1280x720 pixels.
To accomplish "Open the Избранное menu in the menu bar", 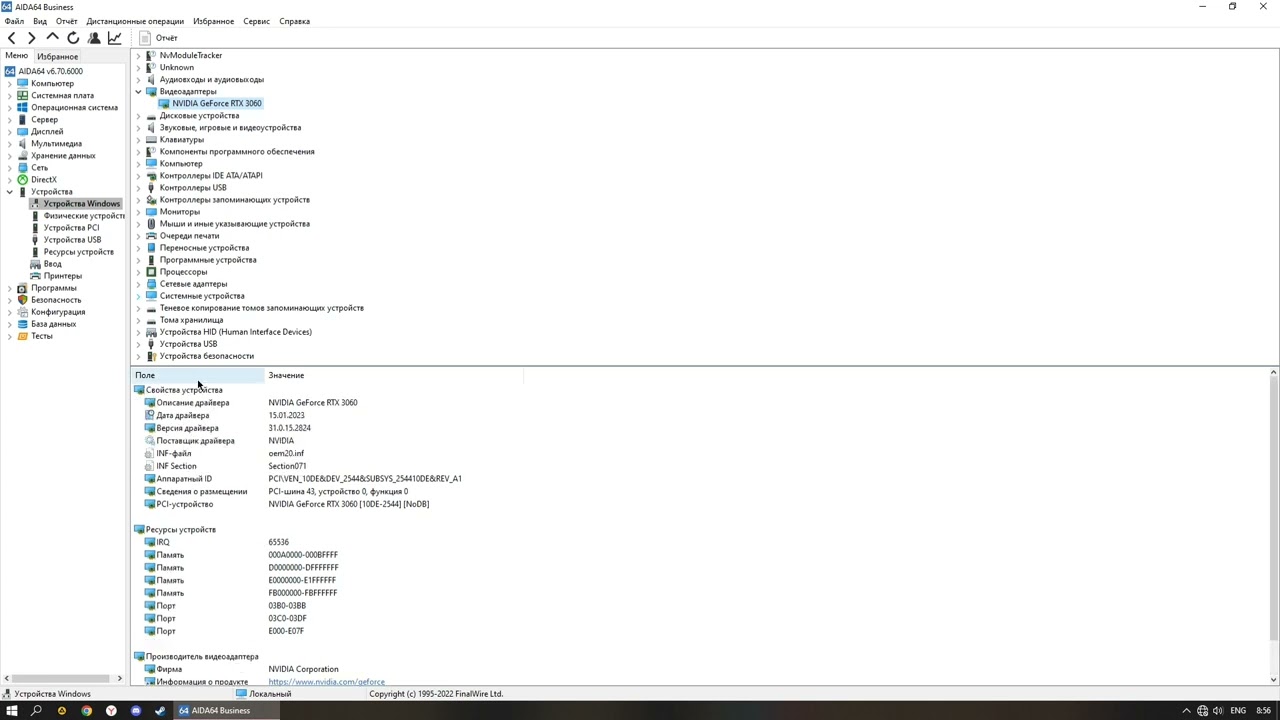I will [x=213, y=21].
